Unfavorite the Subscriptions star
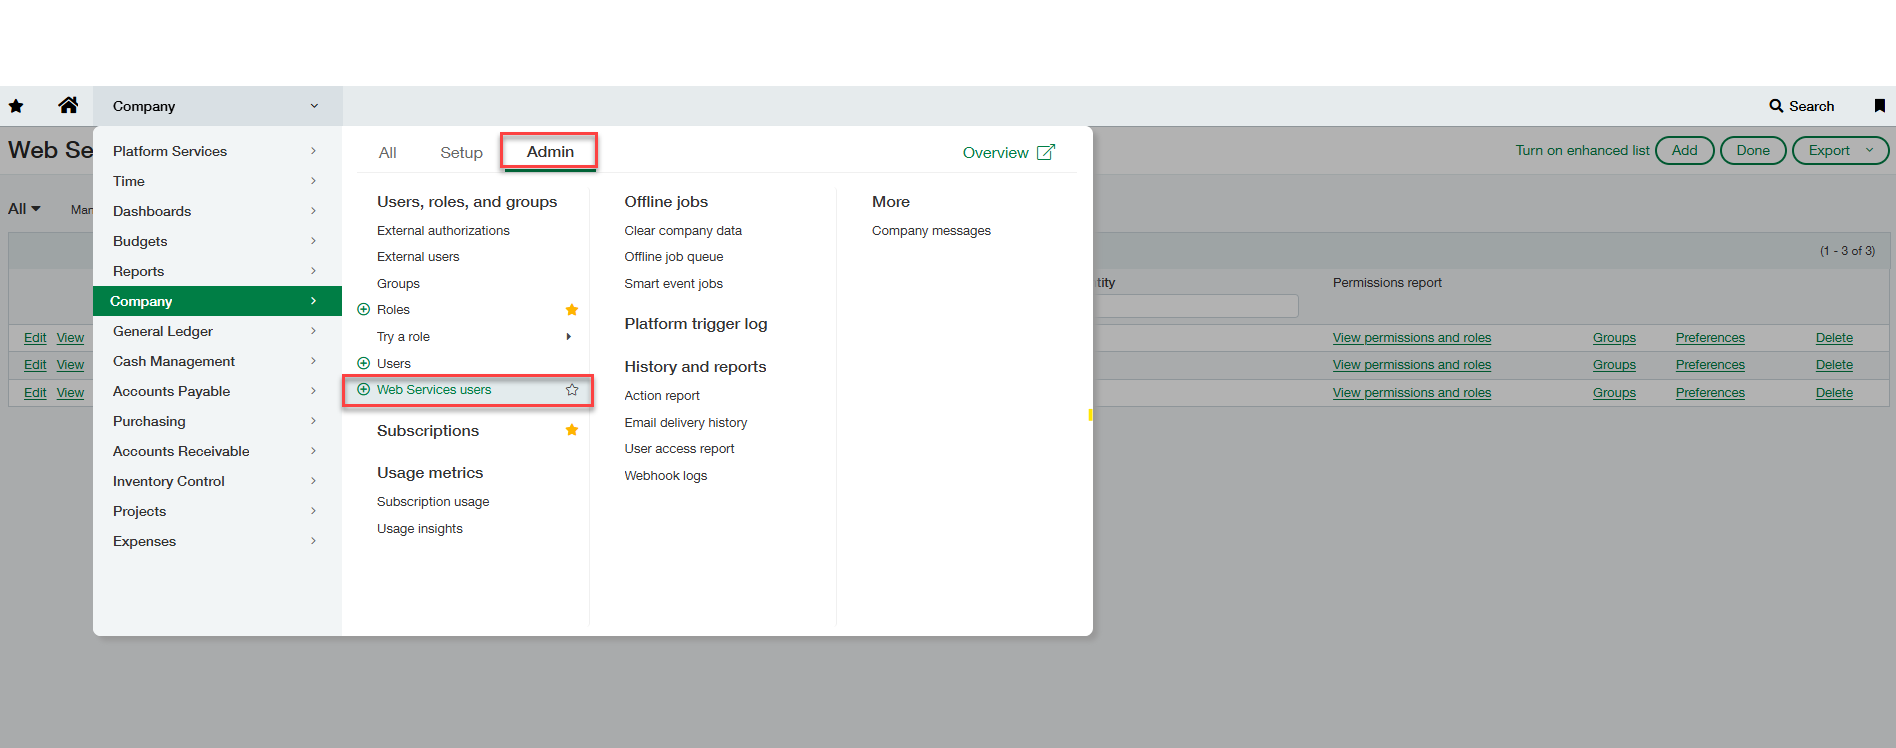 tap(572, 430)
